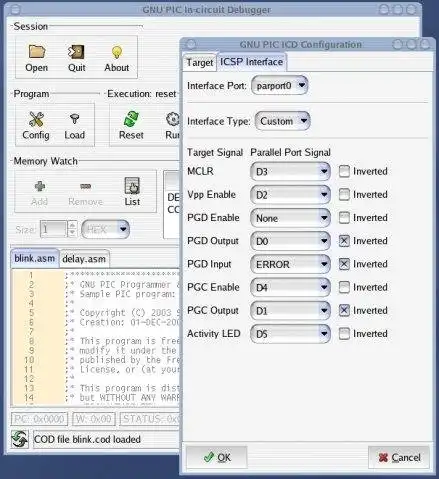Click line number 10 in the source gutter
439x479 pixels.
[29, 360]
